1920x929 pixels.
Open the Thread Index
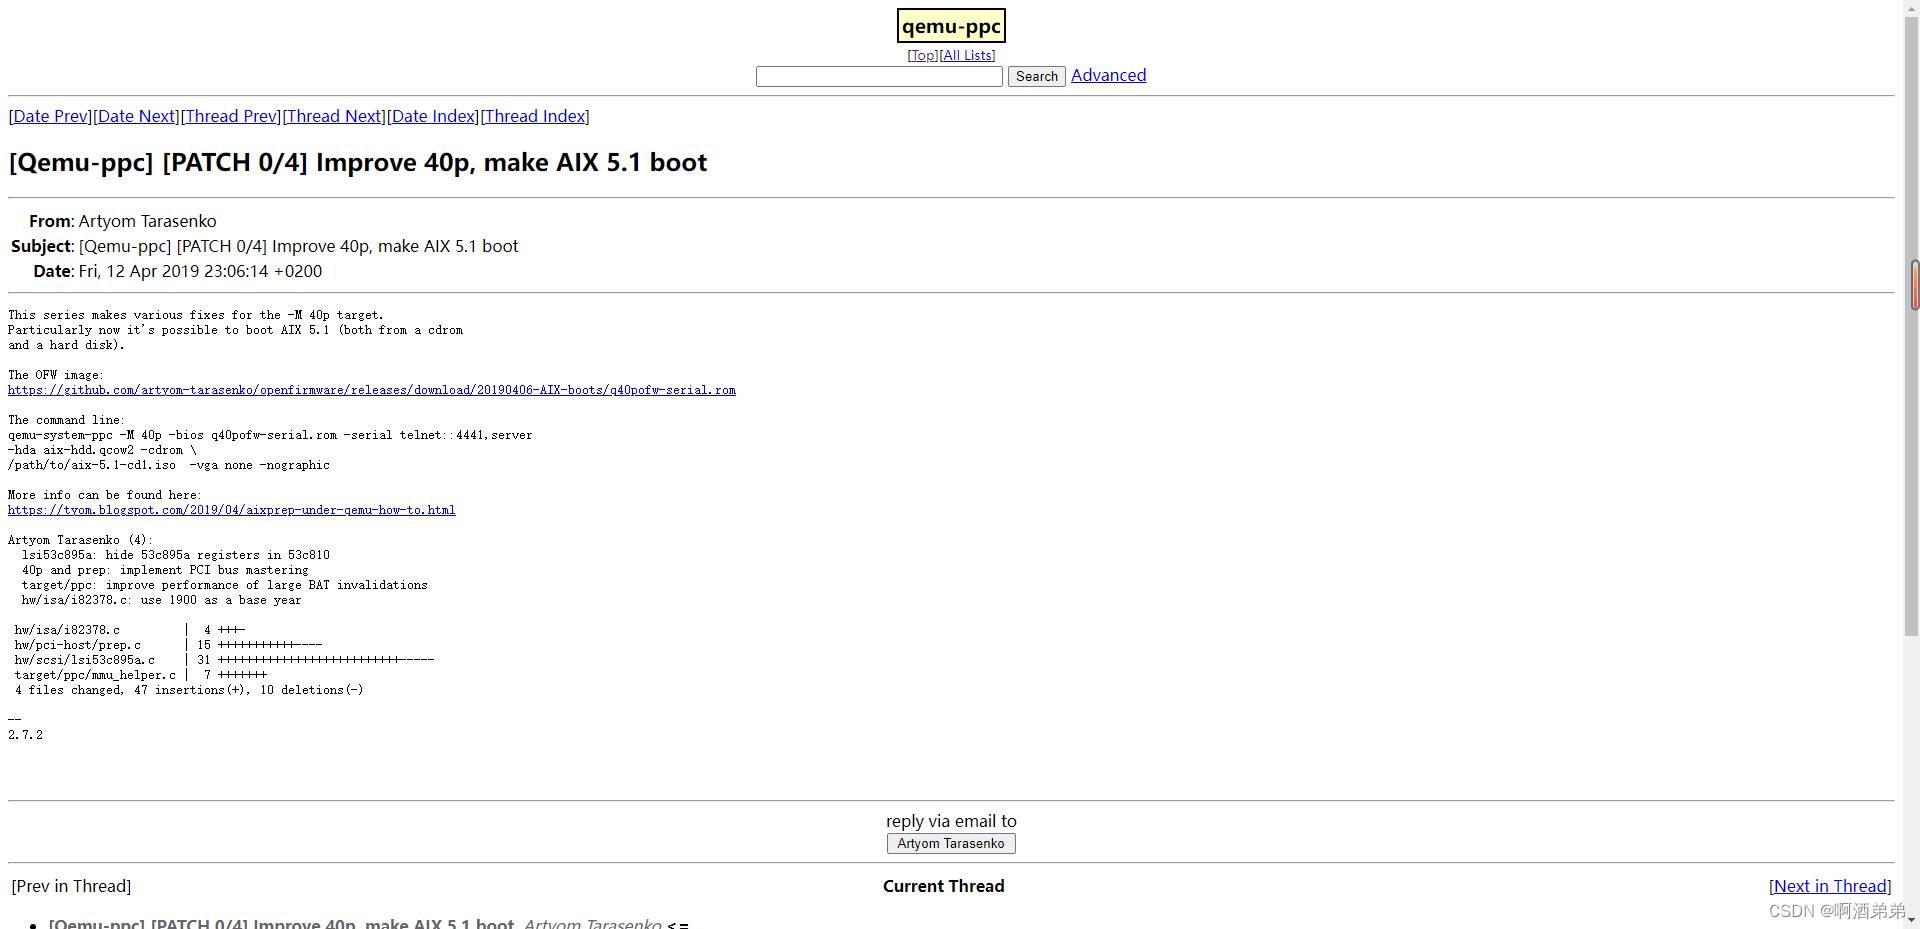point(535,117)
